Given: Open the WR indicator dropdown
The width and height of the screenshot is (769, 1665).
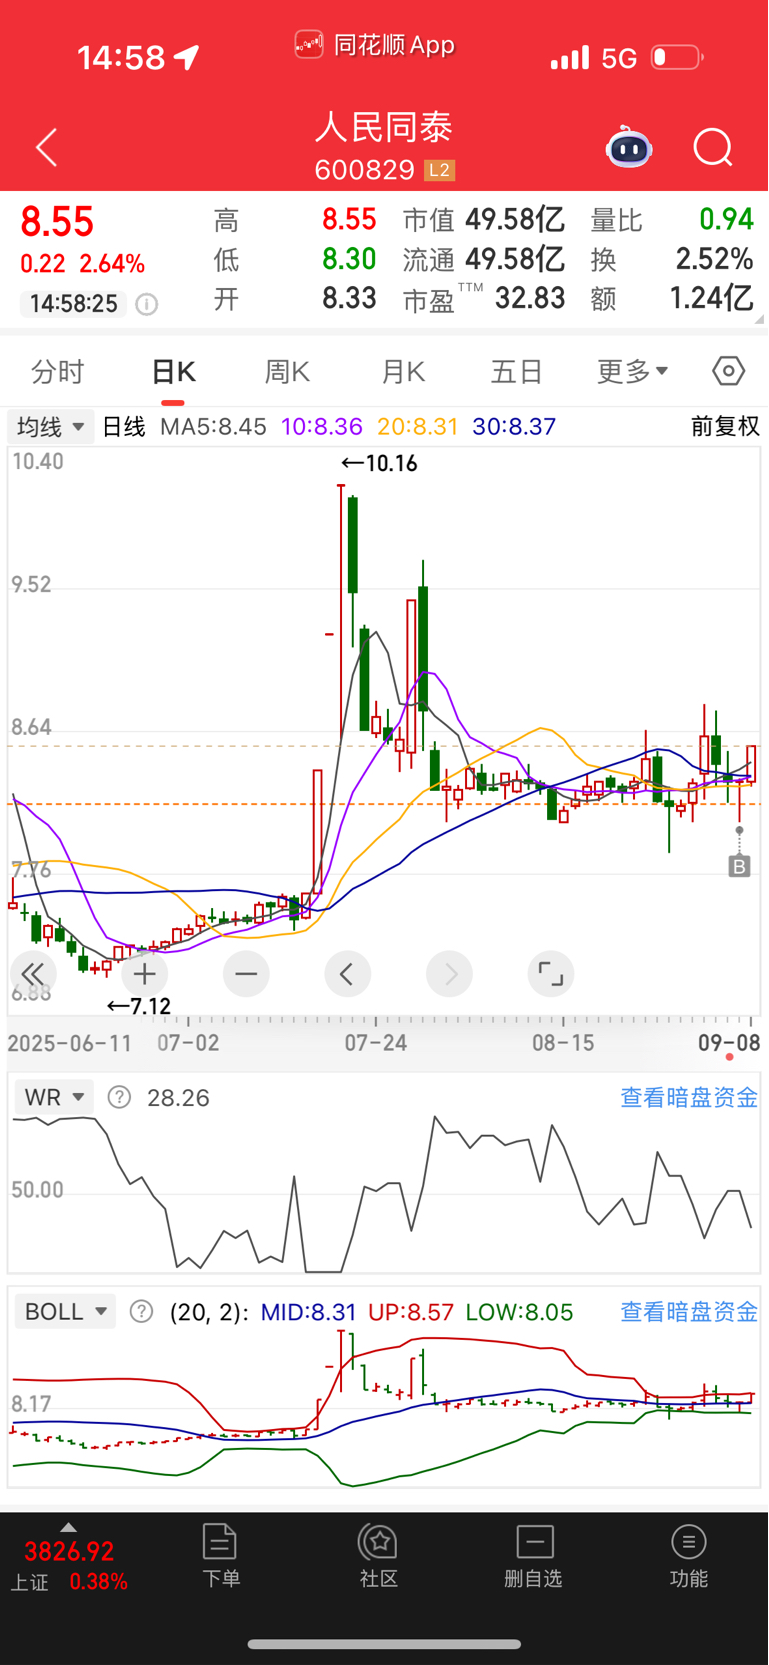Looking at the screenshot, I should tap(54, 1097).
